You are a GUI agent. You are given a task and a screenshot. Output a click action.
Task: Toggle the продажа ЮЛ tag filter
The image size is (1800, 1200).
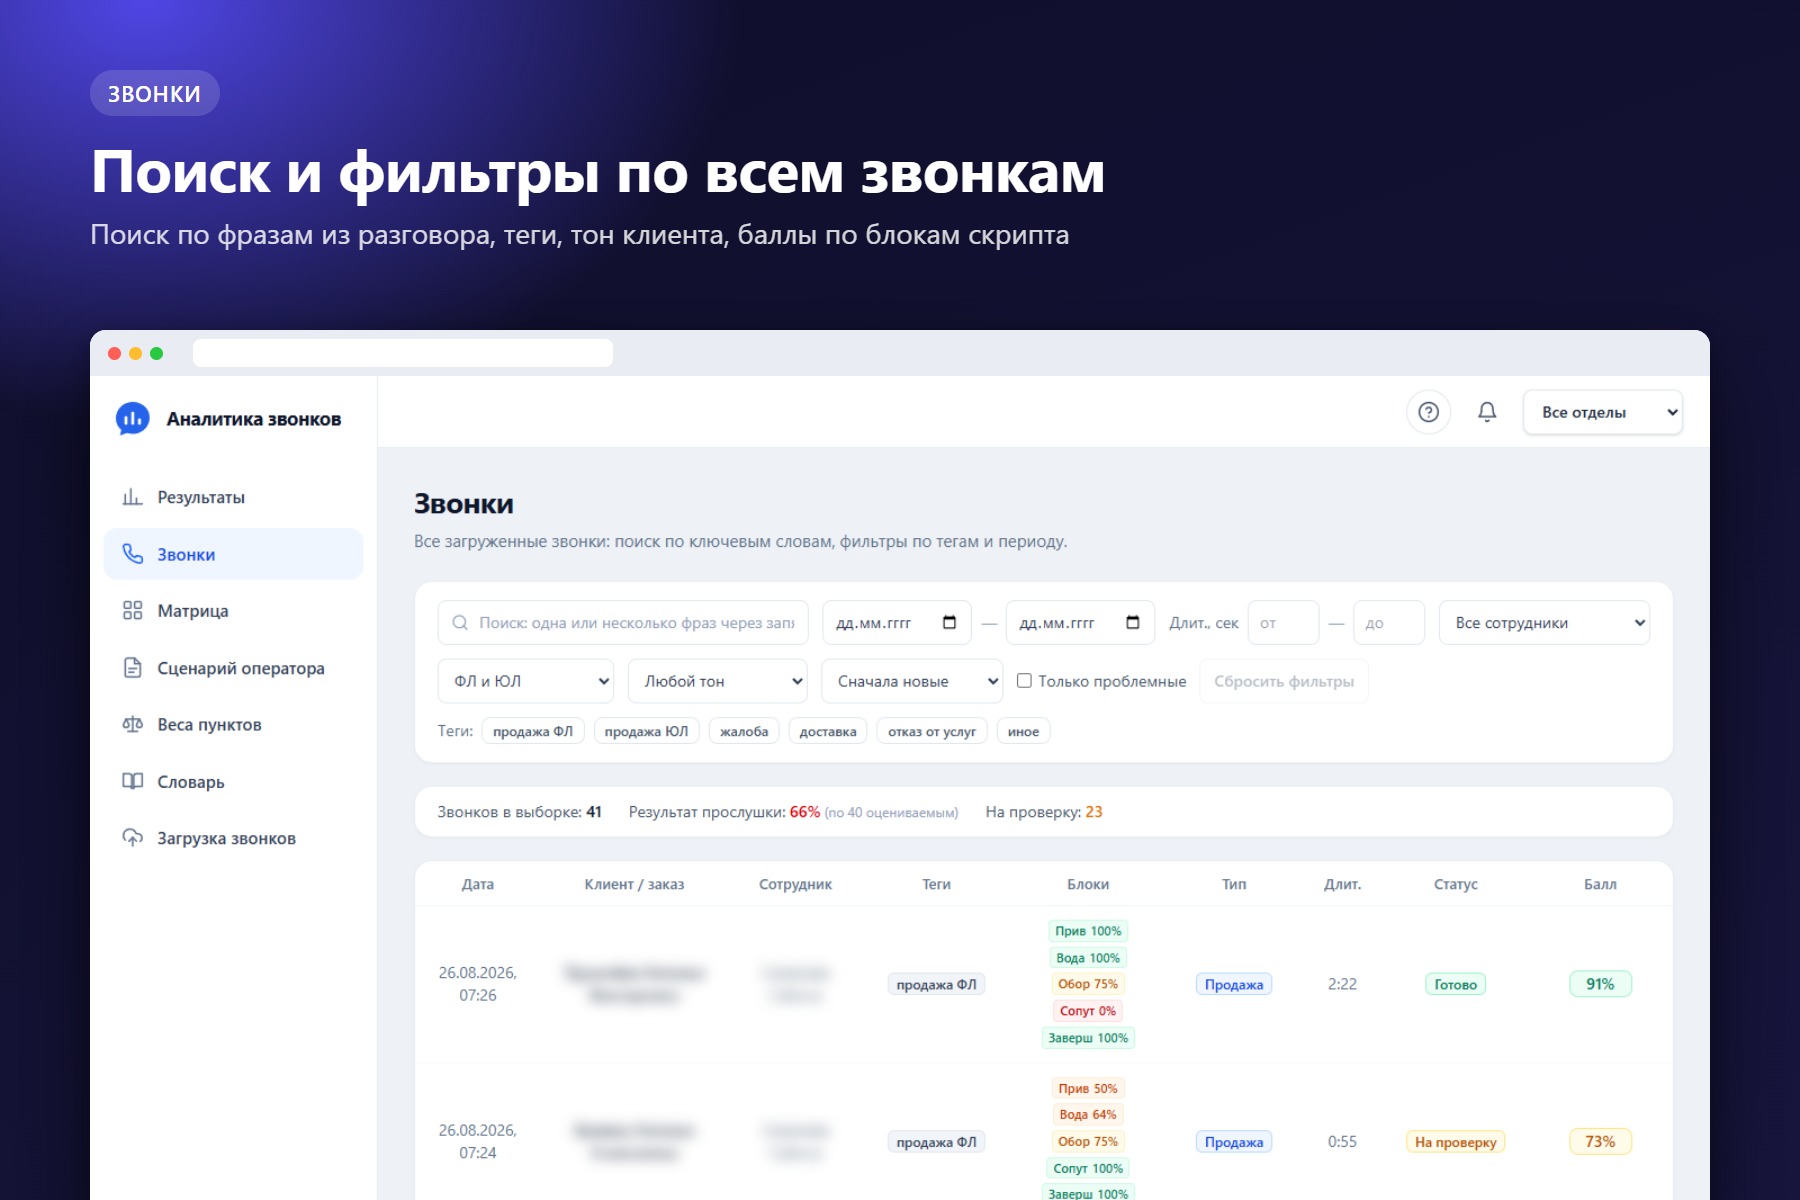coord(646,731)
